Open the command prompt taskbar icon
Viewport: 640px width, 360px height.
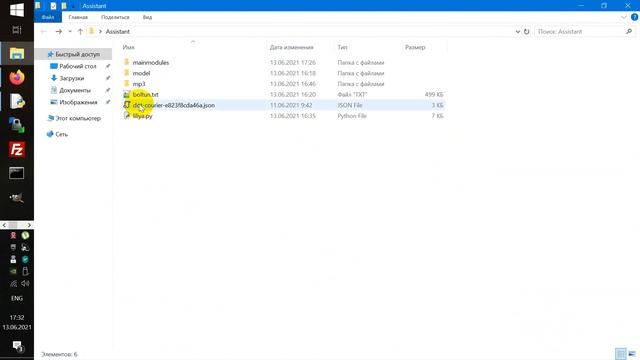[x=17, y=173]
